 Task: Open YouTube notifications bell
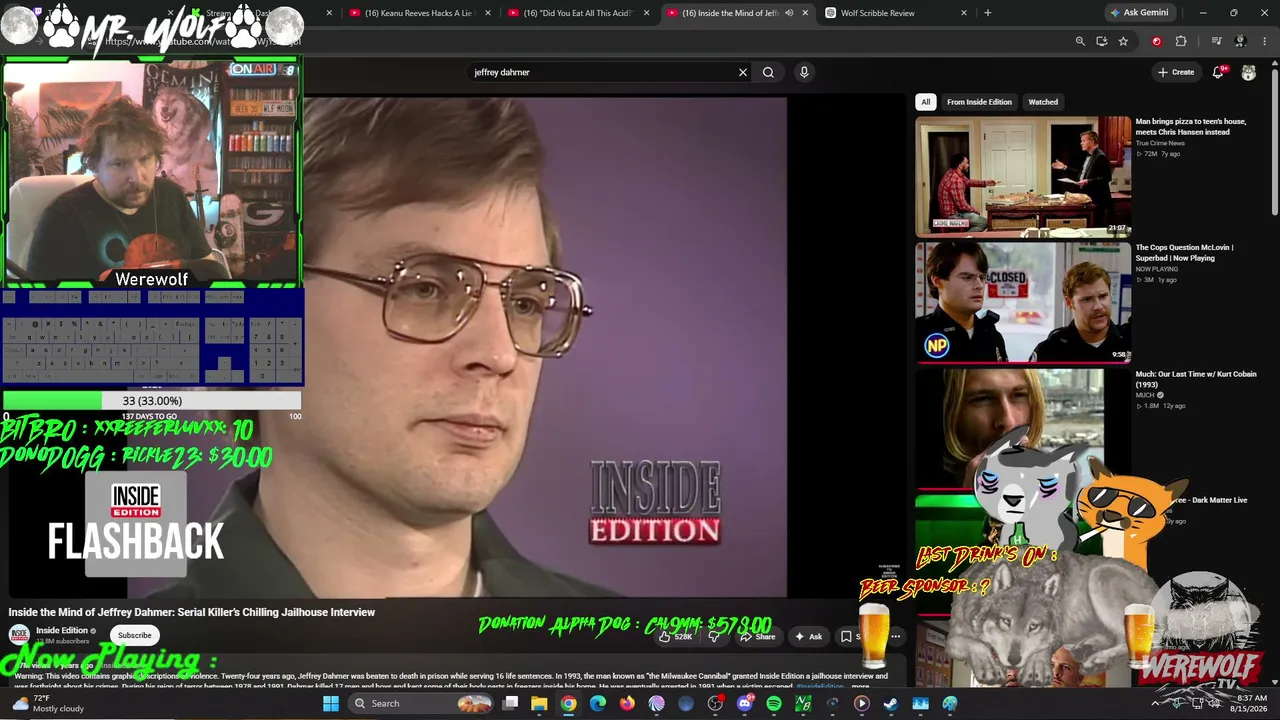(x=1218, y=72)
